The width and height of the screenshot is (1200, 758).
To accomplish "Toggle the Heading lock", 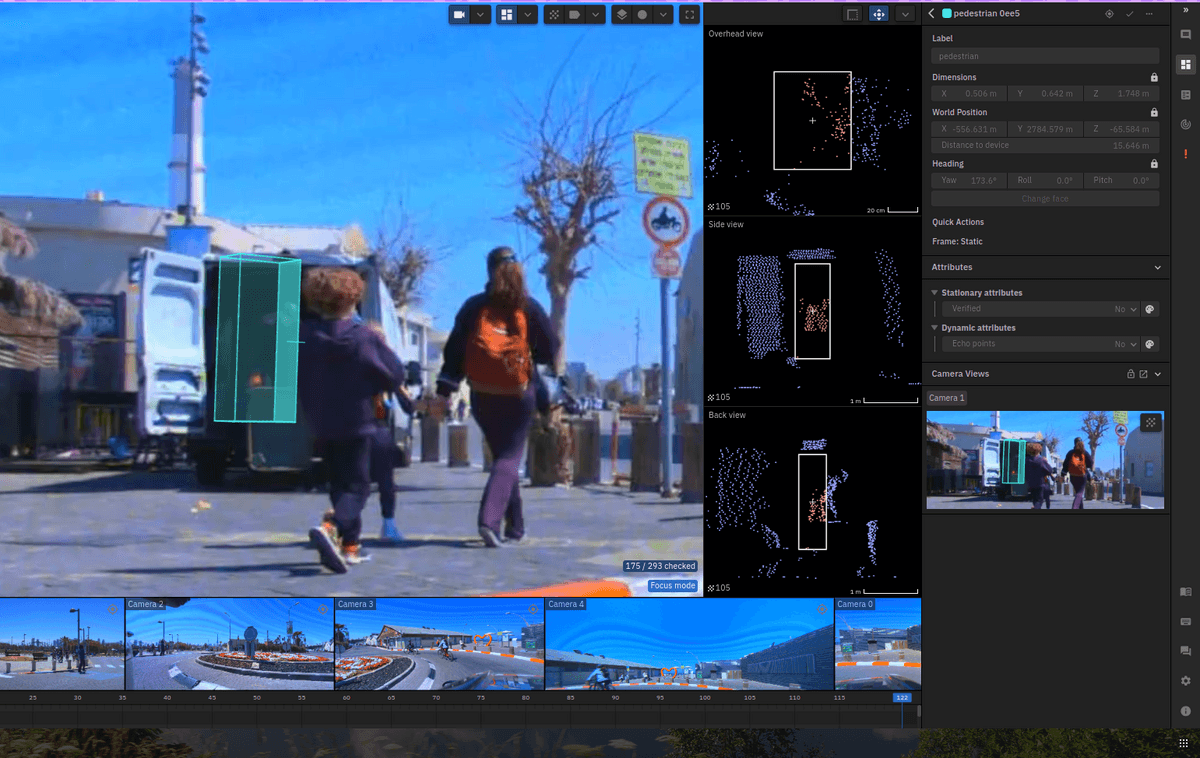I will 1154,164.
